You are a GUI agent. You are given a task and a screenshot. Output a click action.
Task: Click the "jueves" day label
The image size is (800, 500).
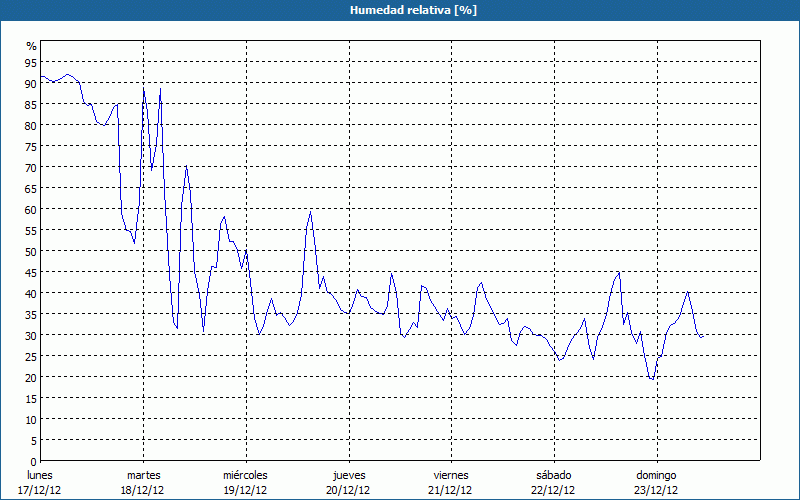349,475
